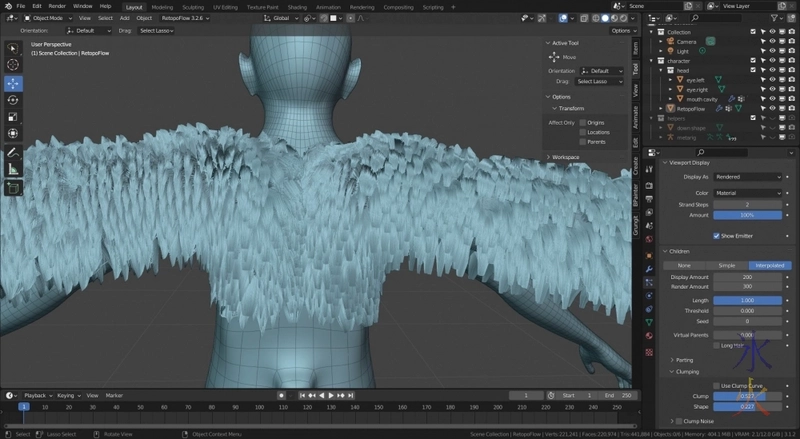Open the Scene properties tab icon
Screen dimensions: 800x439
[x=649, y=226]
